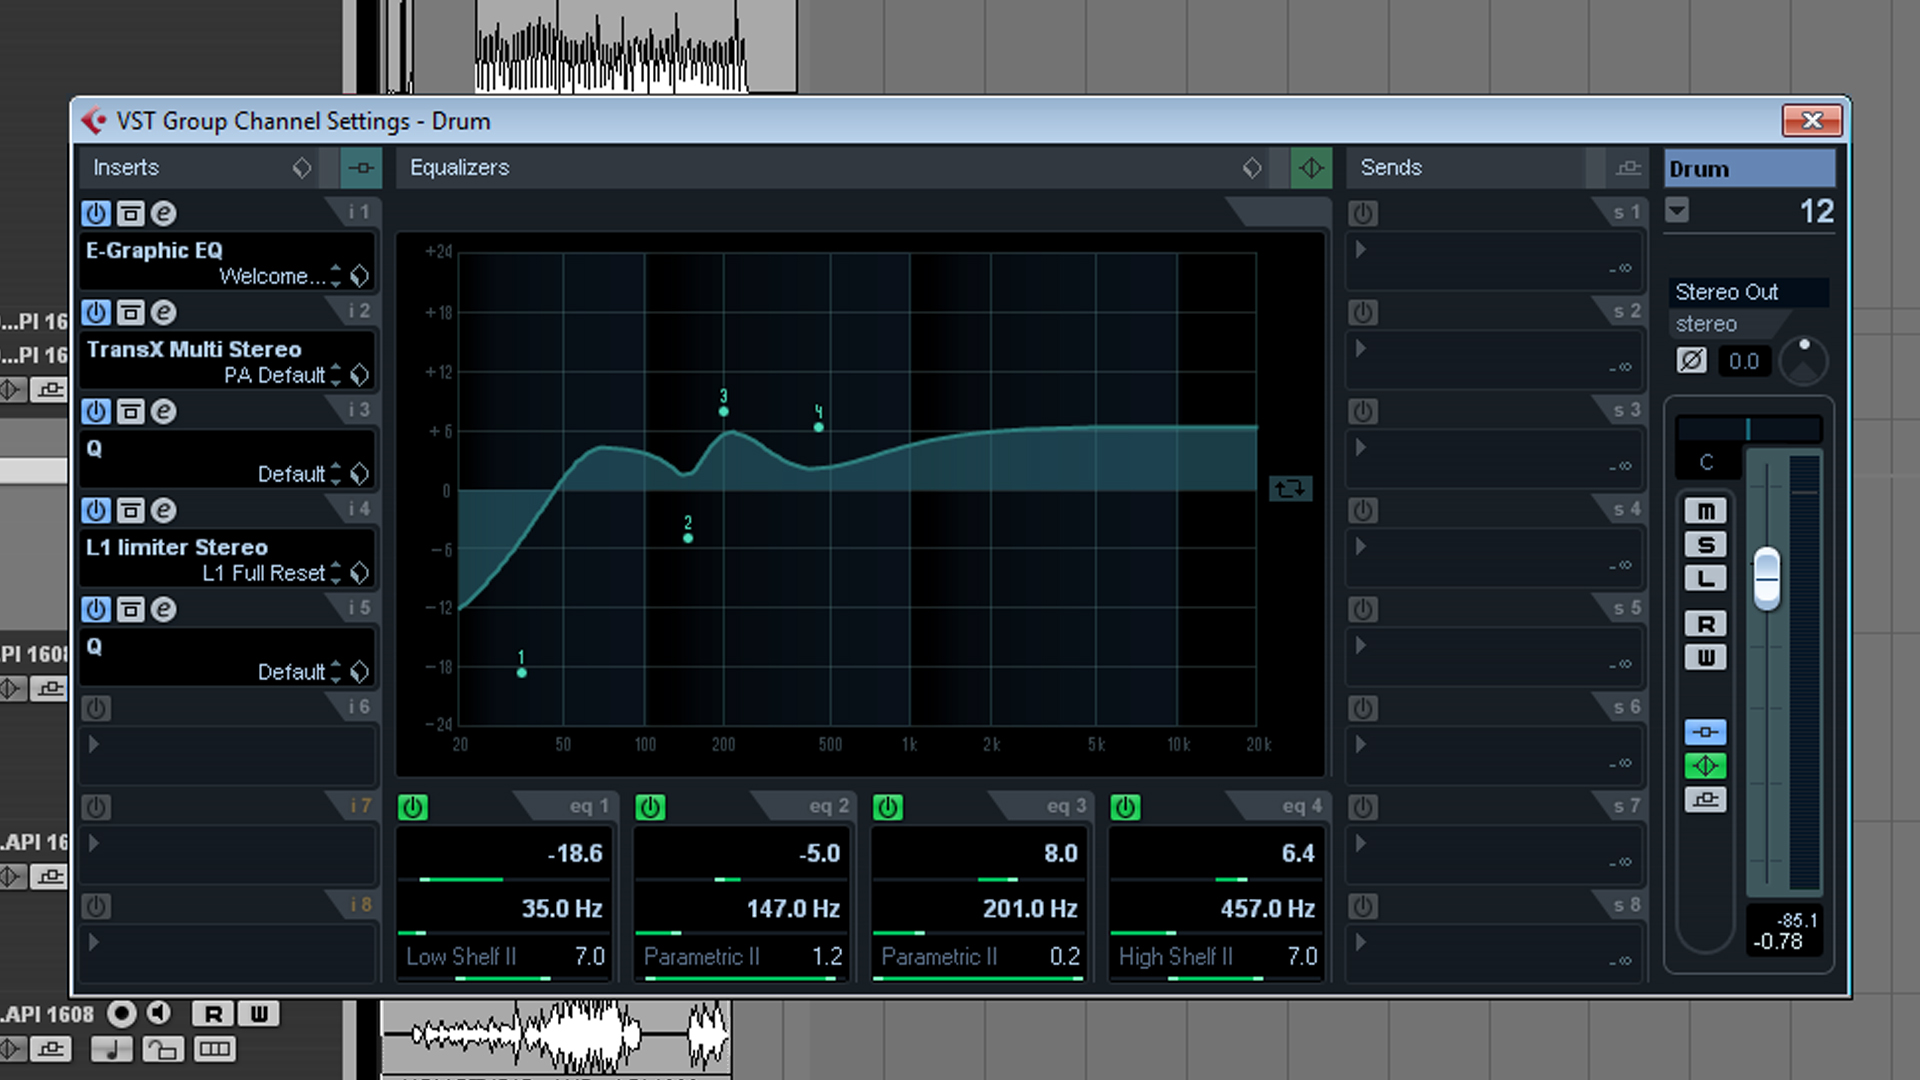Toggle Sends bypass header button

click(x=1629, y=168)
